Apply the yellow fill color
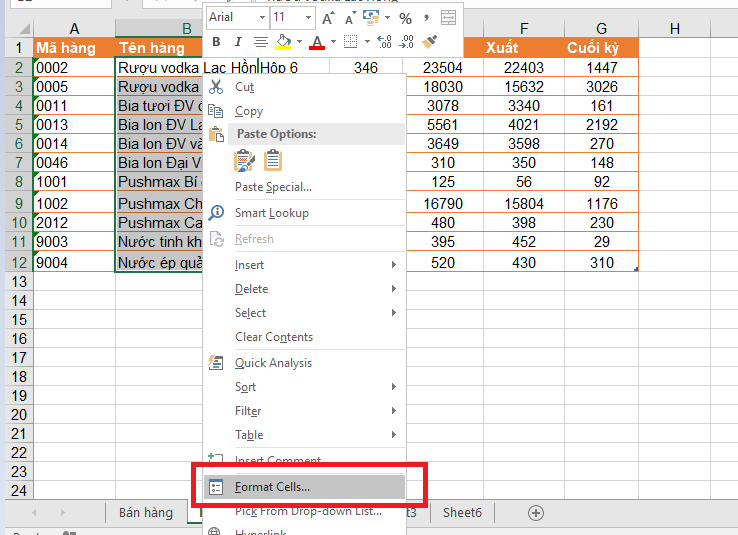738x535 pixels. 282,42
